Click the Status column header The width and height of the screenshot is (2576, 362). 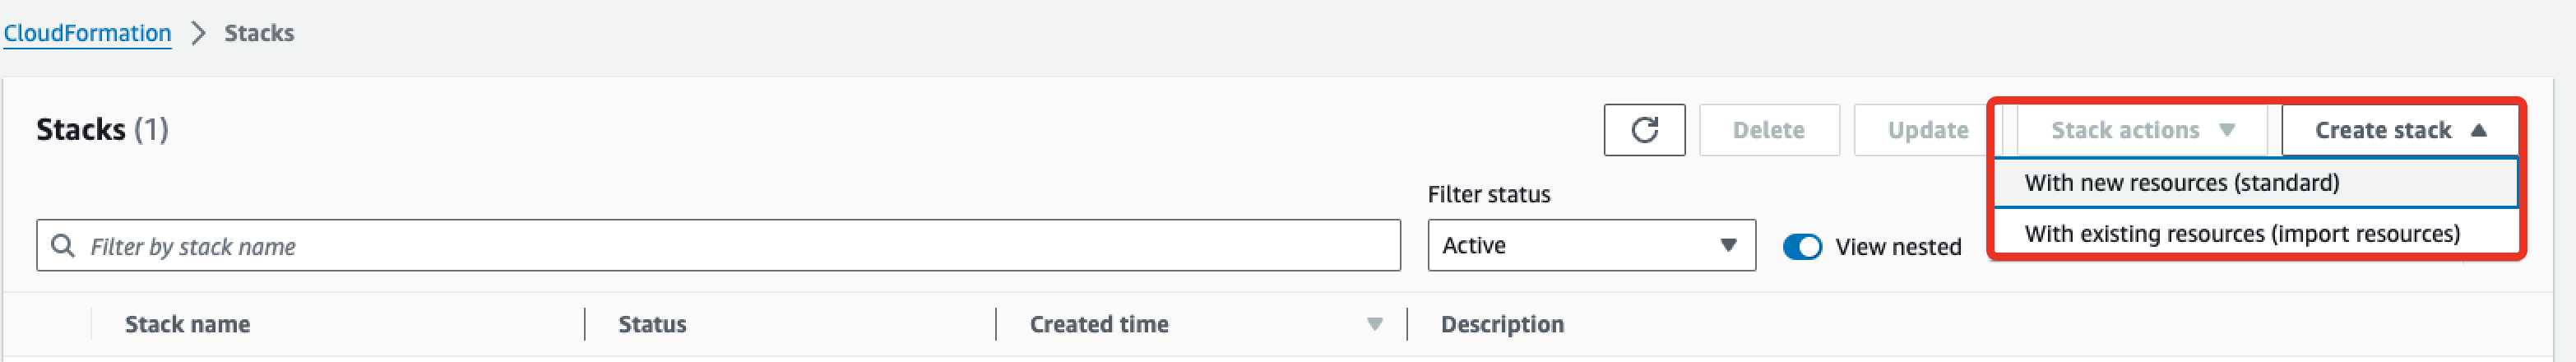652,324
